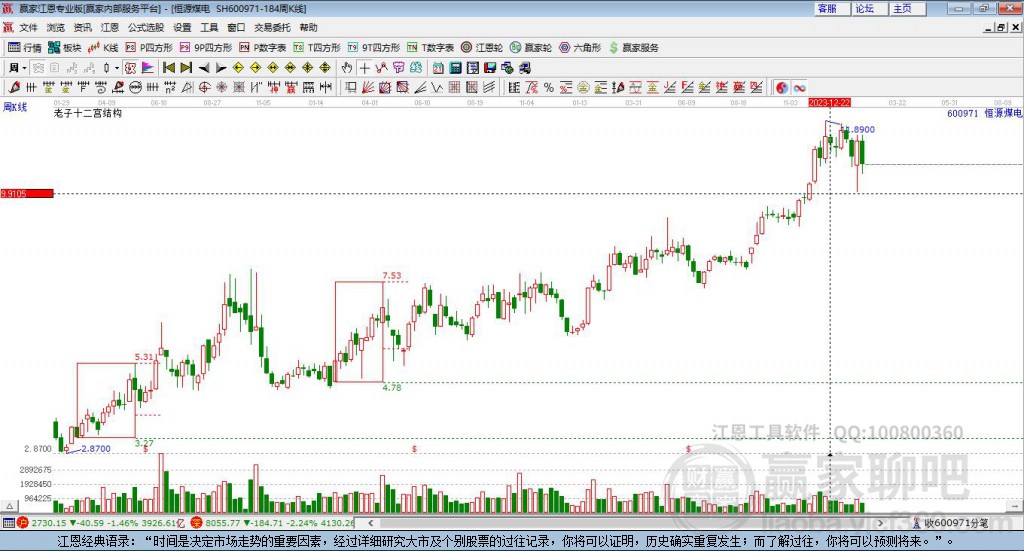Select the parallel channel lines tool
Image resolution: width=1024 pixels, height=551 pixels.
coord(489,87)
